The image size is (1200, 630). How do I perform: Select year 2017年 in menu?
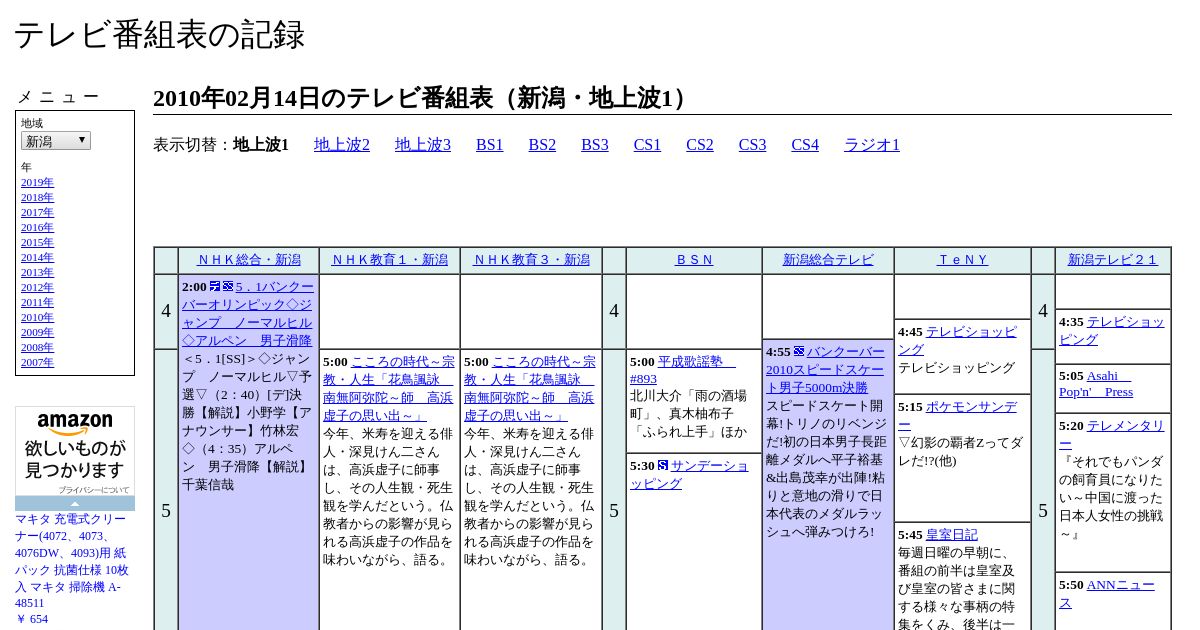pyautogui.click(x=37, y=212)
